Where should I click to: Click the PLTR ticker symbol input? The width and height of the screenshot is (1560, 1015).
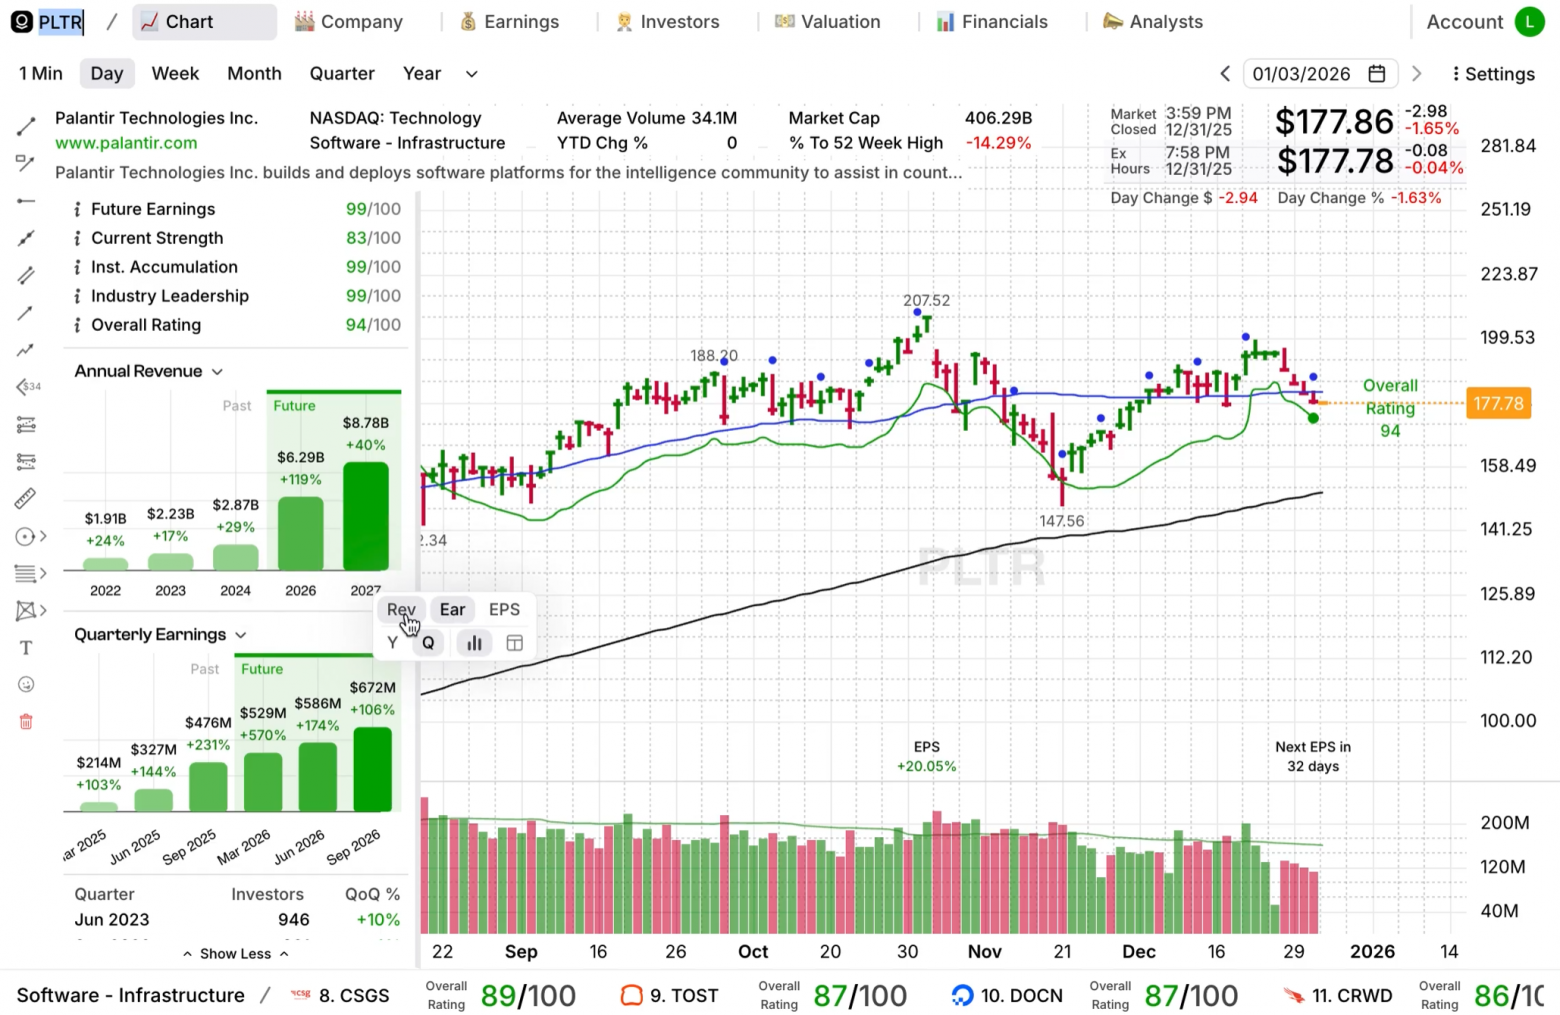[x=60, y=22]
